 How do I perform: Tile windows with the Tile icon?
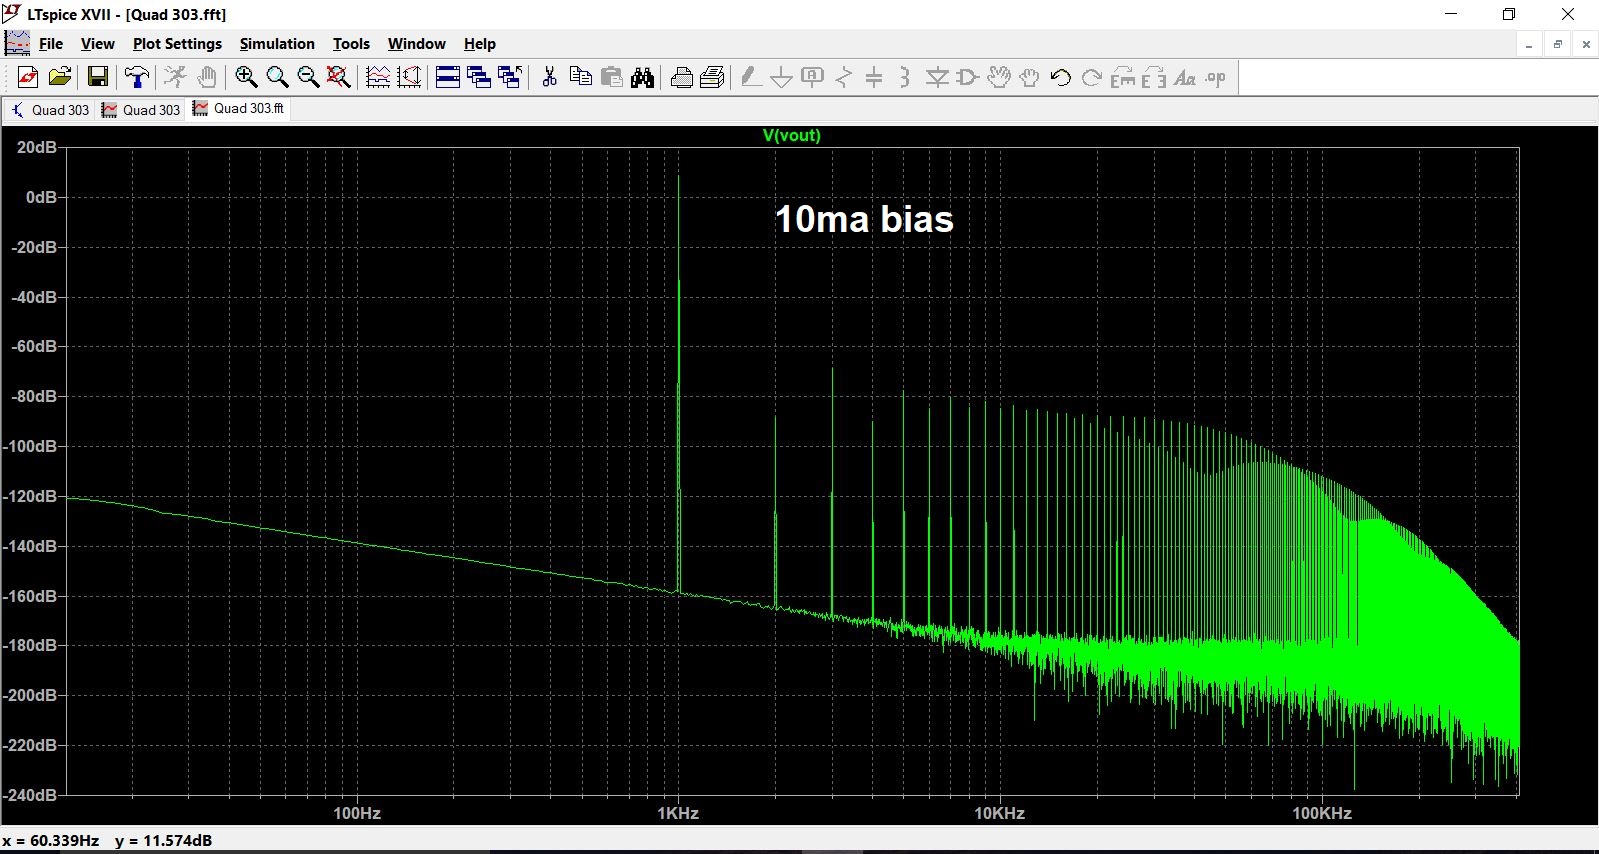(x=448, y=77)
